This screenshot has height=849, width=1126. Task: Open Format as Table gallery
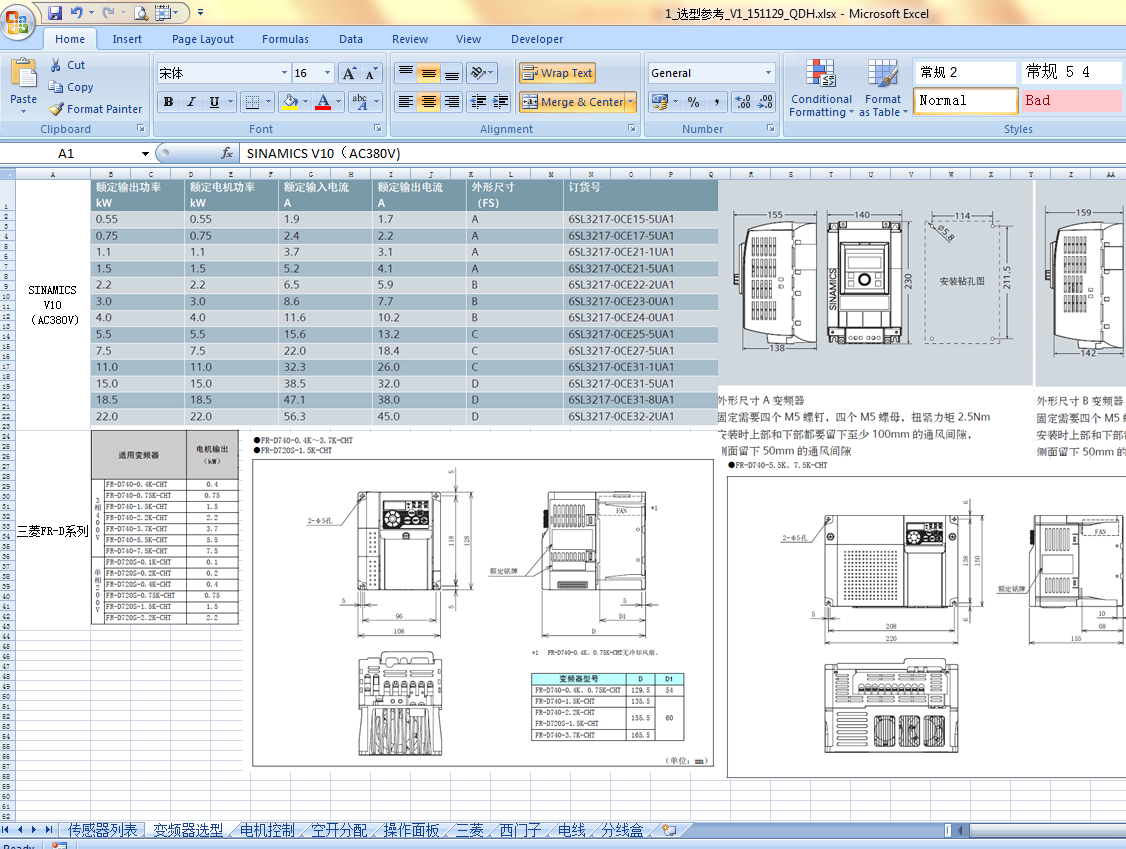click(x=883, y=88)
